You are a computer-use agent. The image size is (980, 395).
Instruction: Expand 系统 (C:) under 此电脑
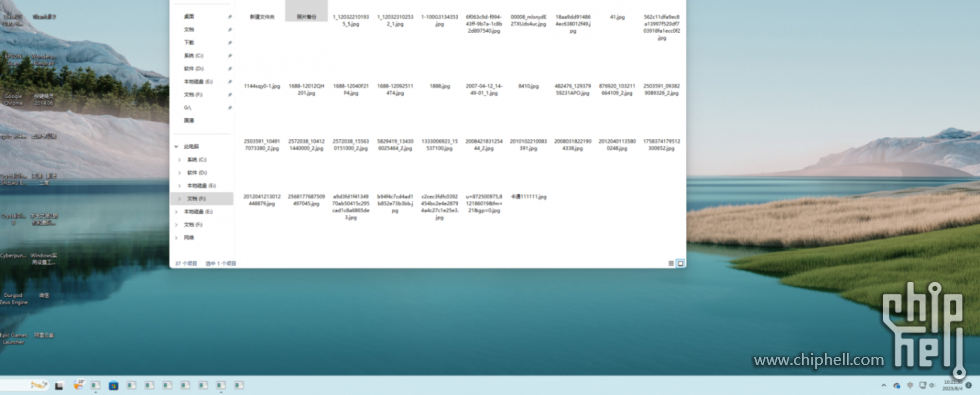(x=179, y=159)
